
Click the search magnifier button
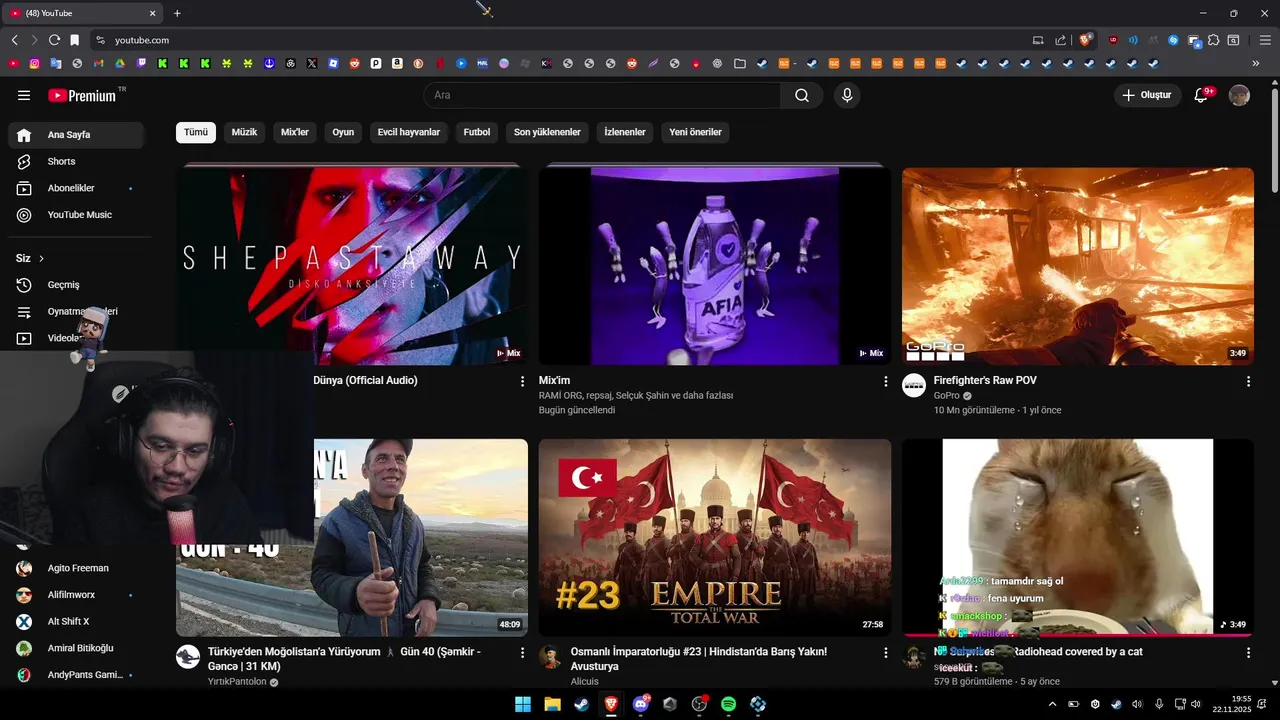point(802,95)
